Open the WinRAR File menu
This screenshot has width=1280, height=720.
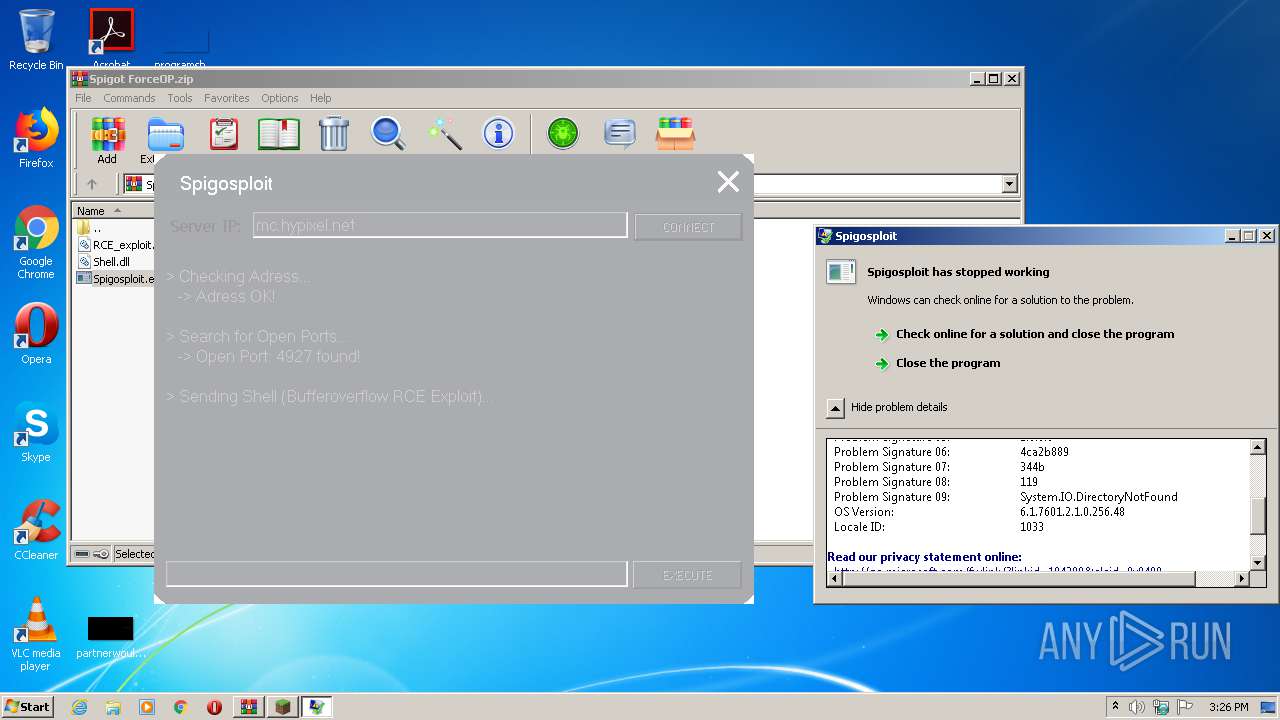point(83,98)
